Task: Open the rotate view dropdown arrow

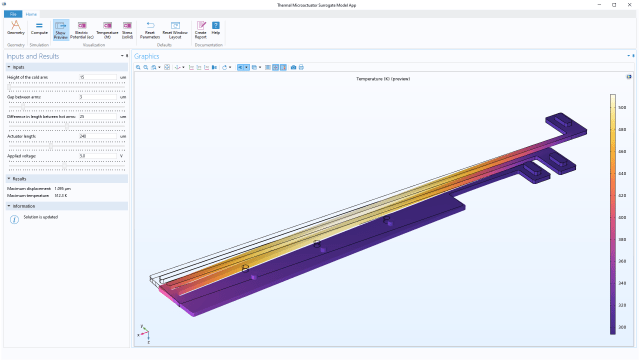Action: tap(230, 67)
